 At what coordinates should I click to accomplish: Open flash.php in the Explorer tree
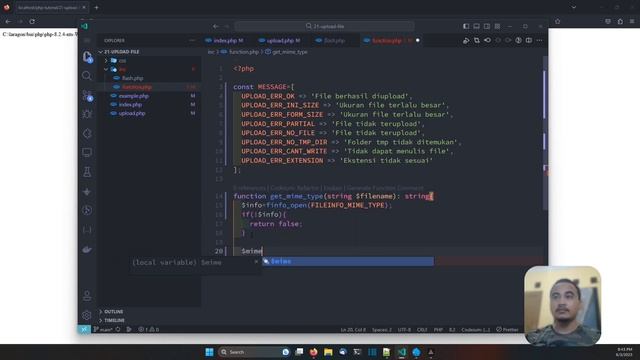133,78
